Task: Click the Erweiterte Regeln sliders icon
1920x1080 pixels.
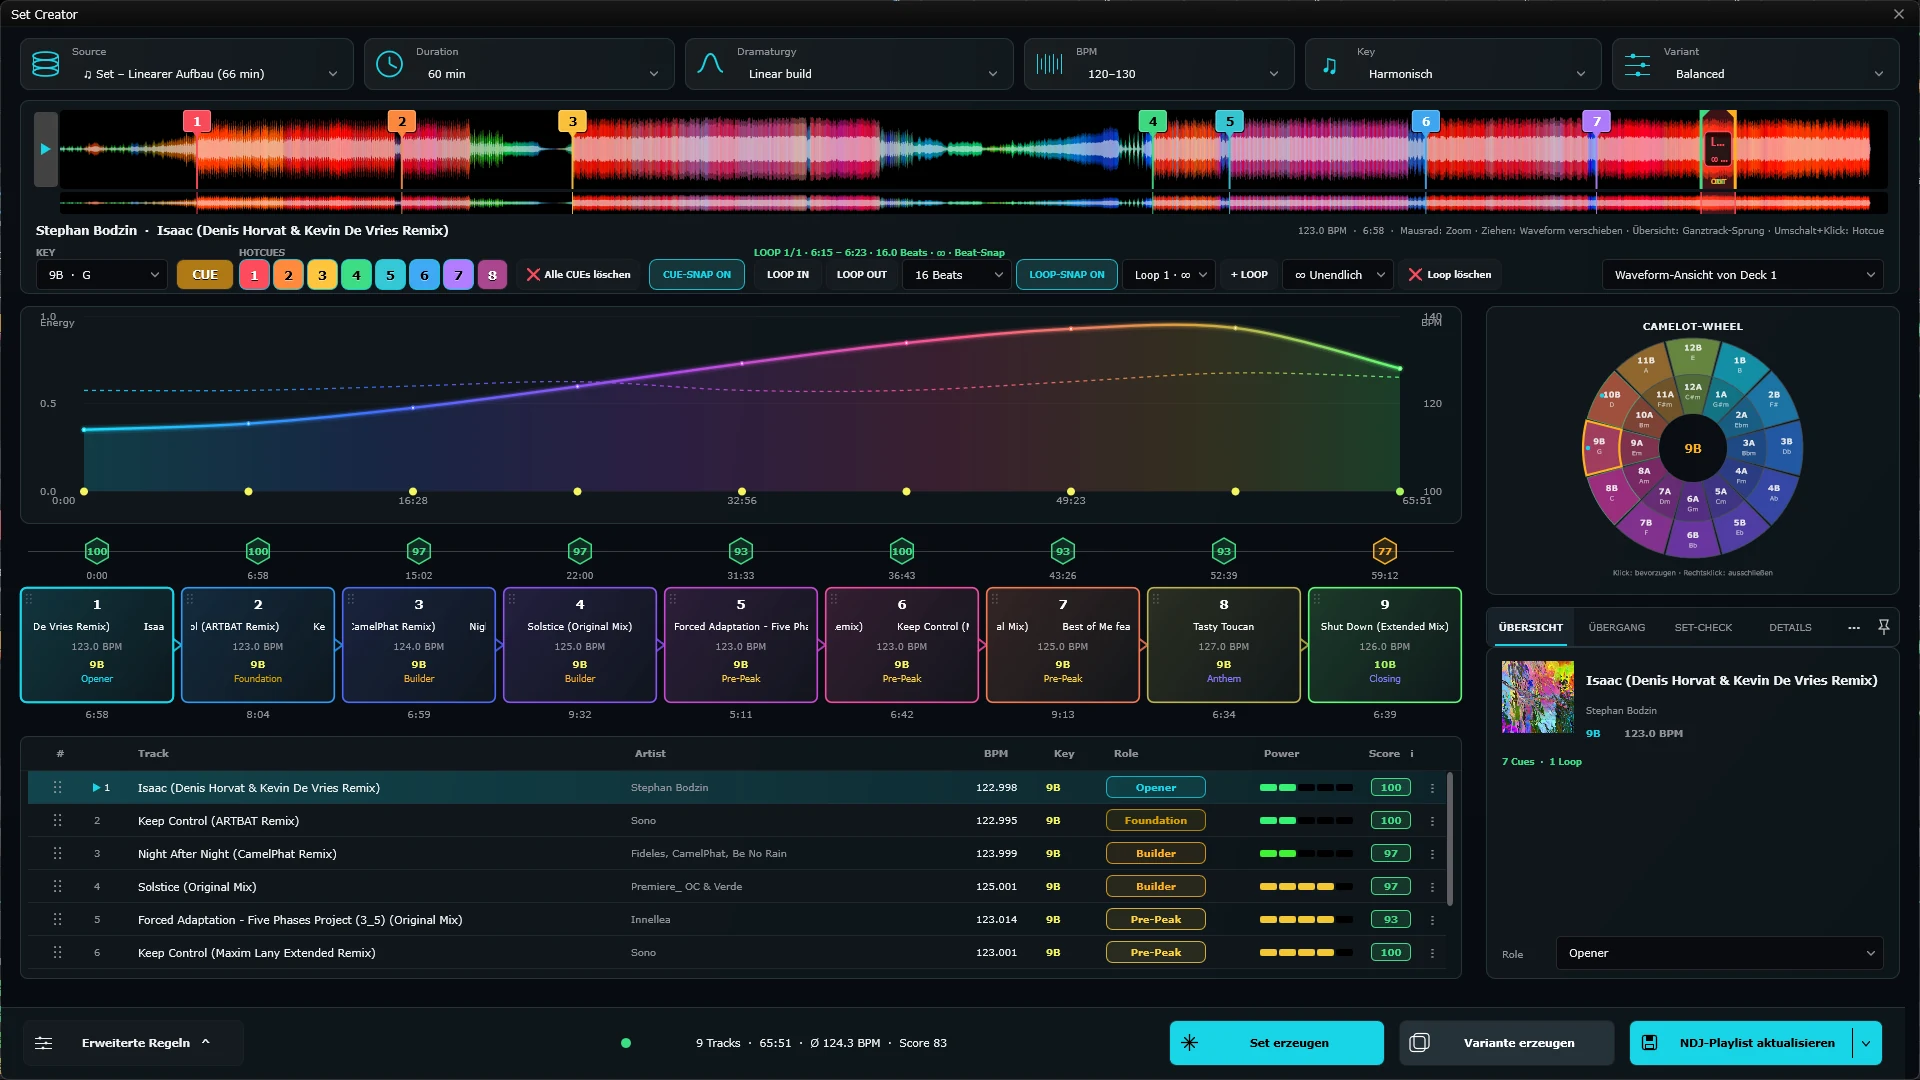Action: click(x=44, y=1043)
